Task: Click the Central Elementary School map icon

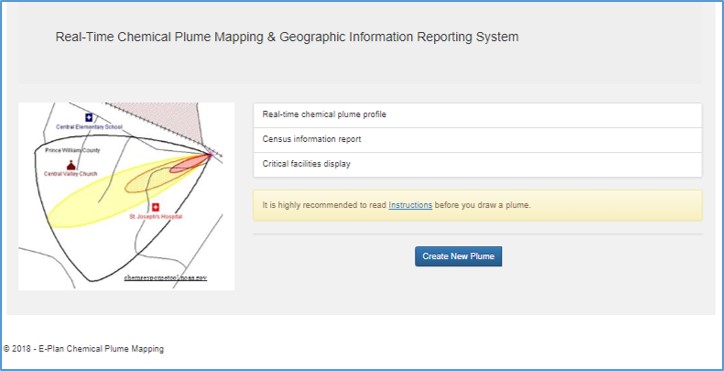Action: [x=89, y=118]
